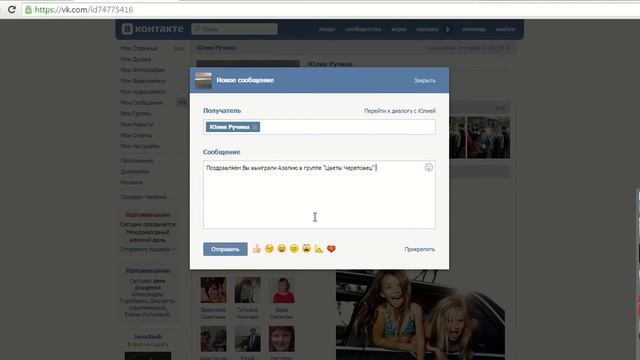640x360 pixels.
Task: Open сообщества in the top navigation
Action: [x=363, y=29]
